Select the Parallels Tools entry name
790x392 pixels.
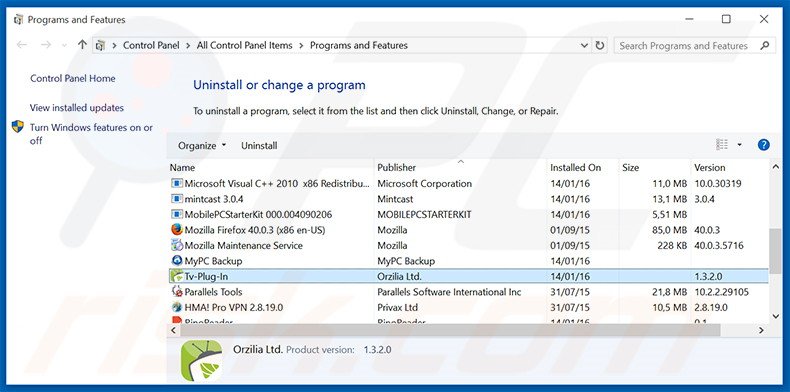click(214, 292)
